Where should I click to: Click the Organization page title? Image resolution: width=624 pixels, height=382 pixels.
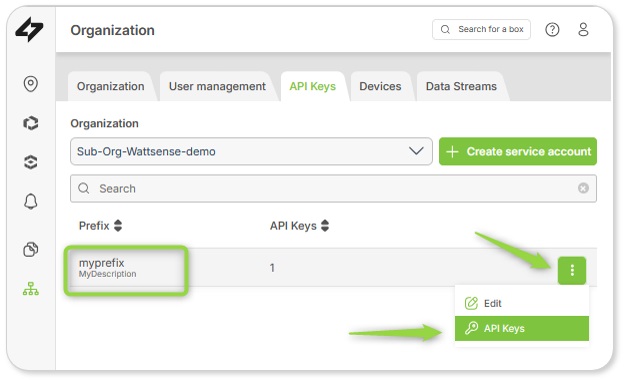(x=113, y=30)
